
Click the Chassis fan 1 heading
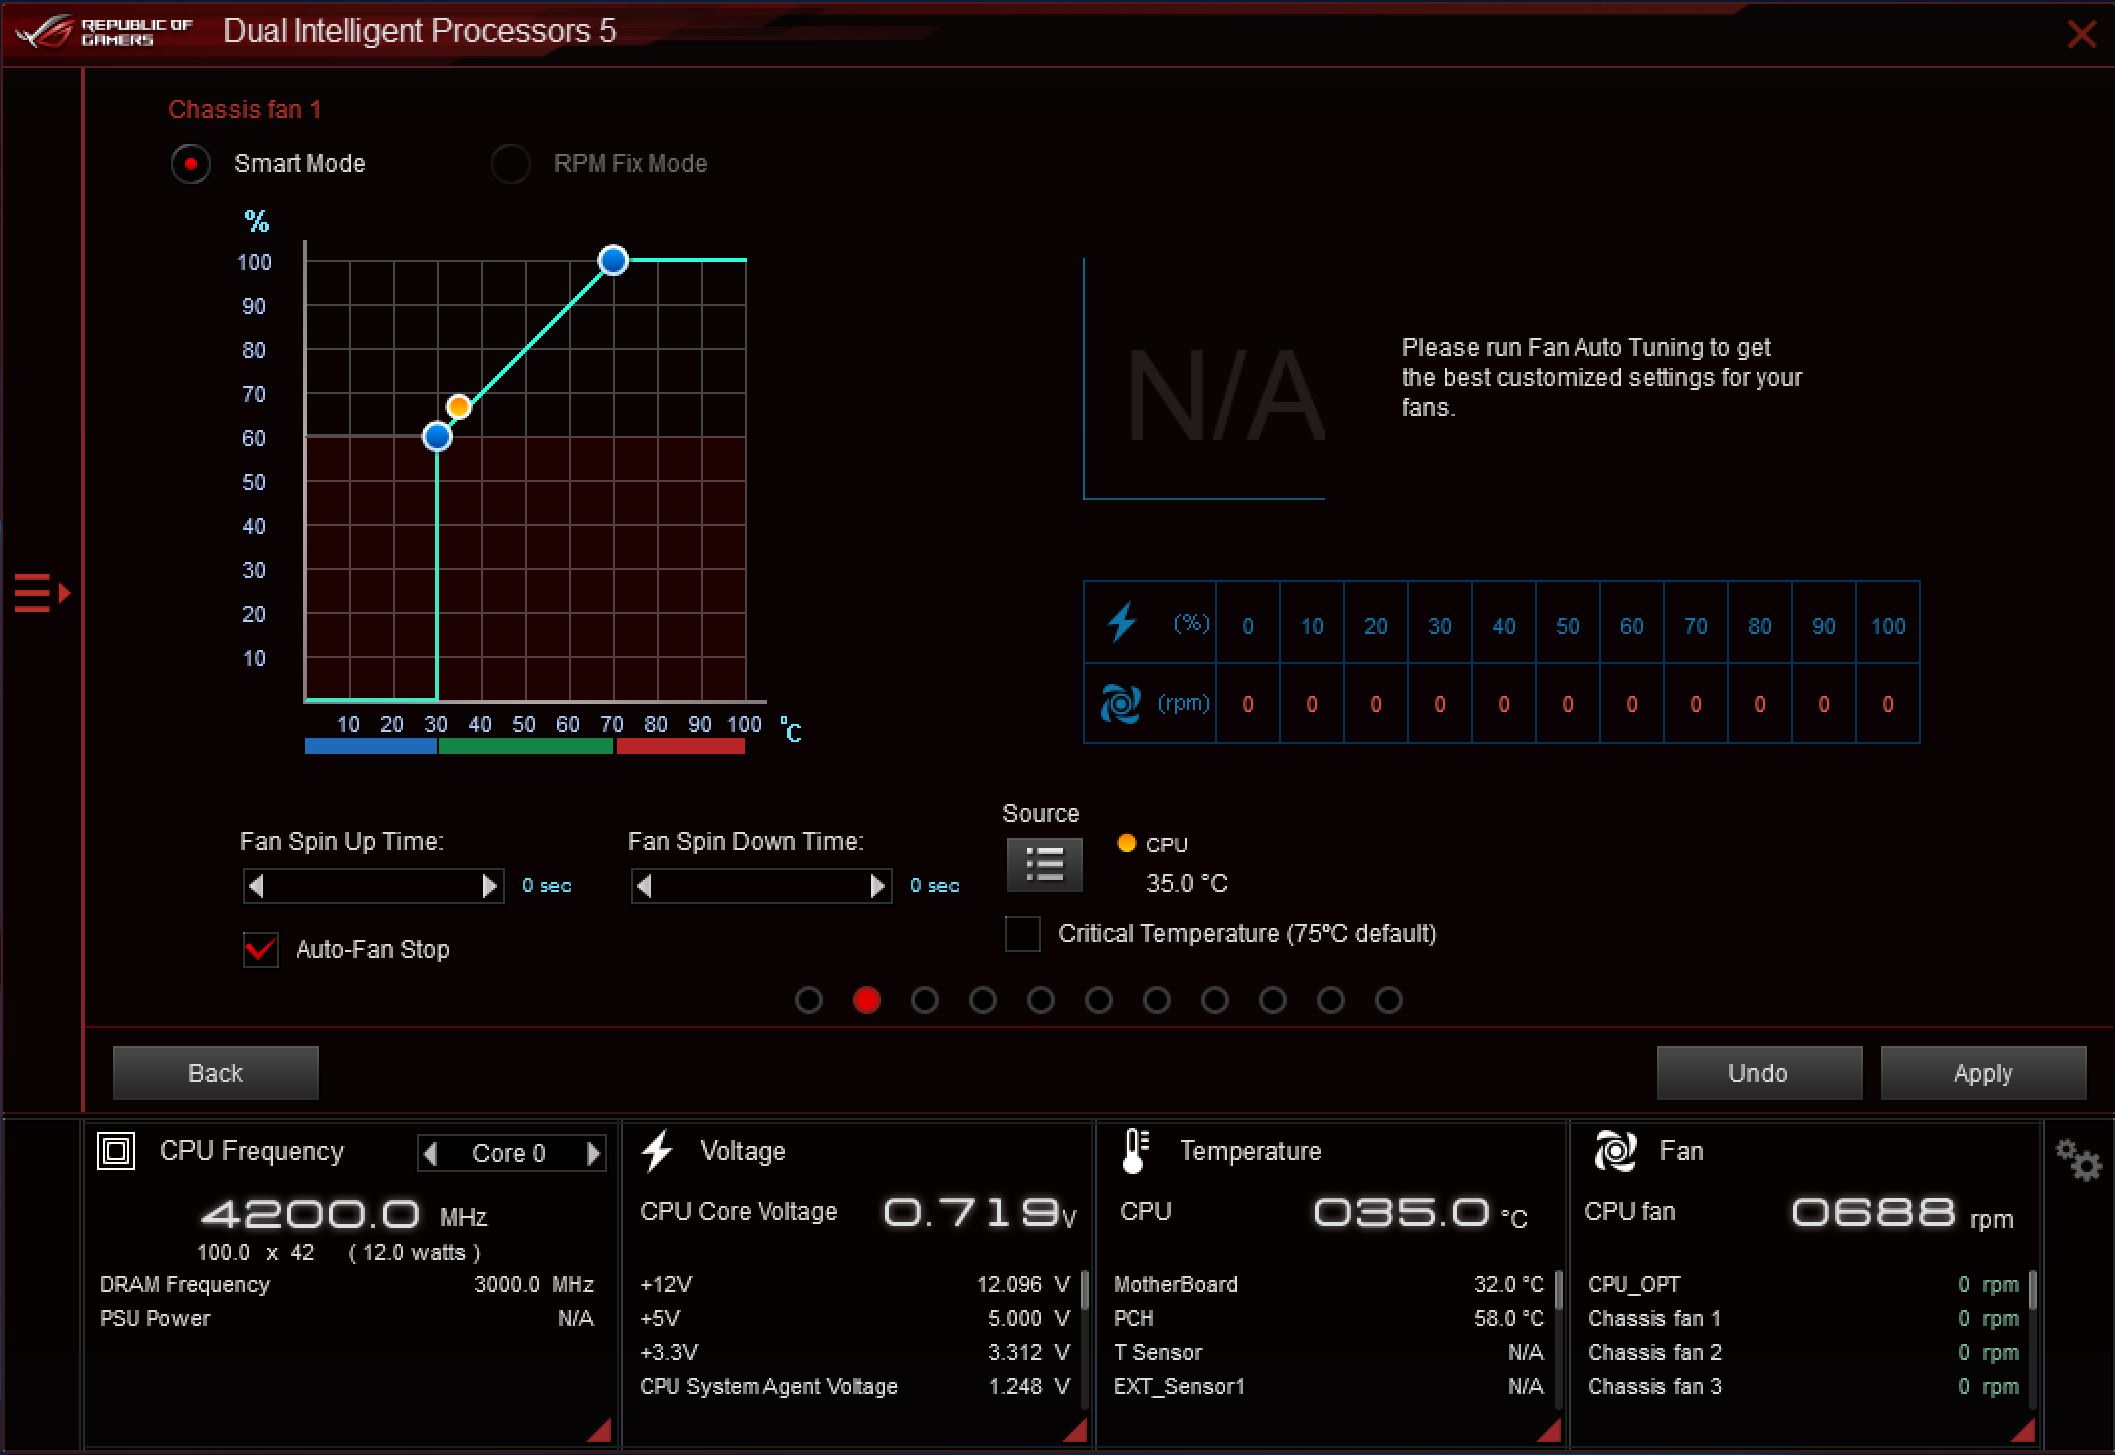tap(245, 110)
